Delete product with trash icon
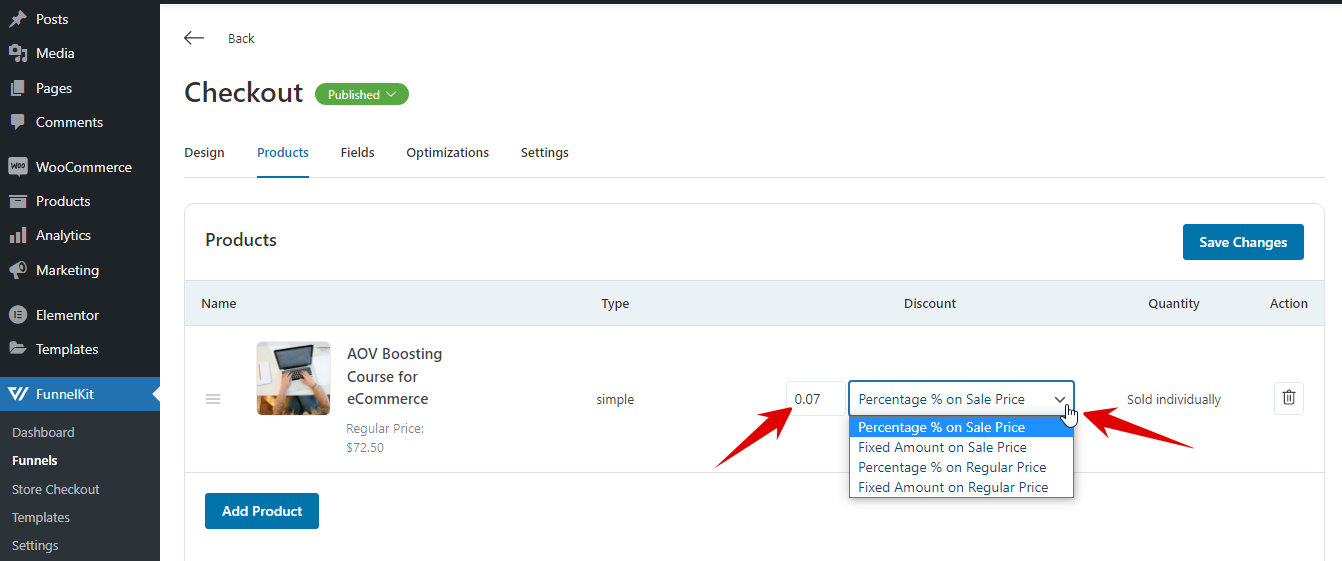The width and height of the screenshot is (1342, 561). click(1289, 398)
